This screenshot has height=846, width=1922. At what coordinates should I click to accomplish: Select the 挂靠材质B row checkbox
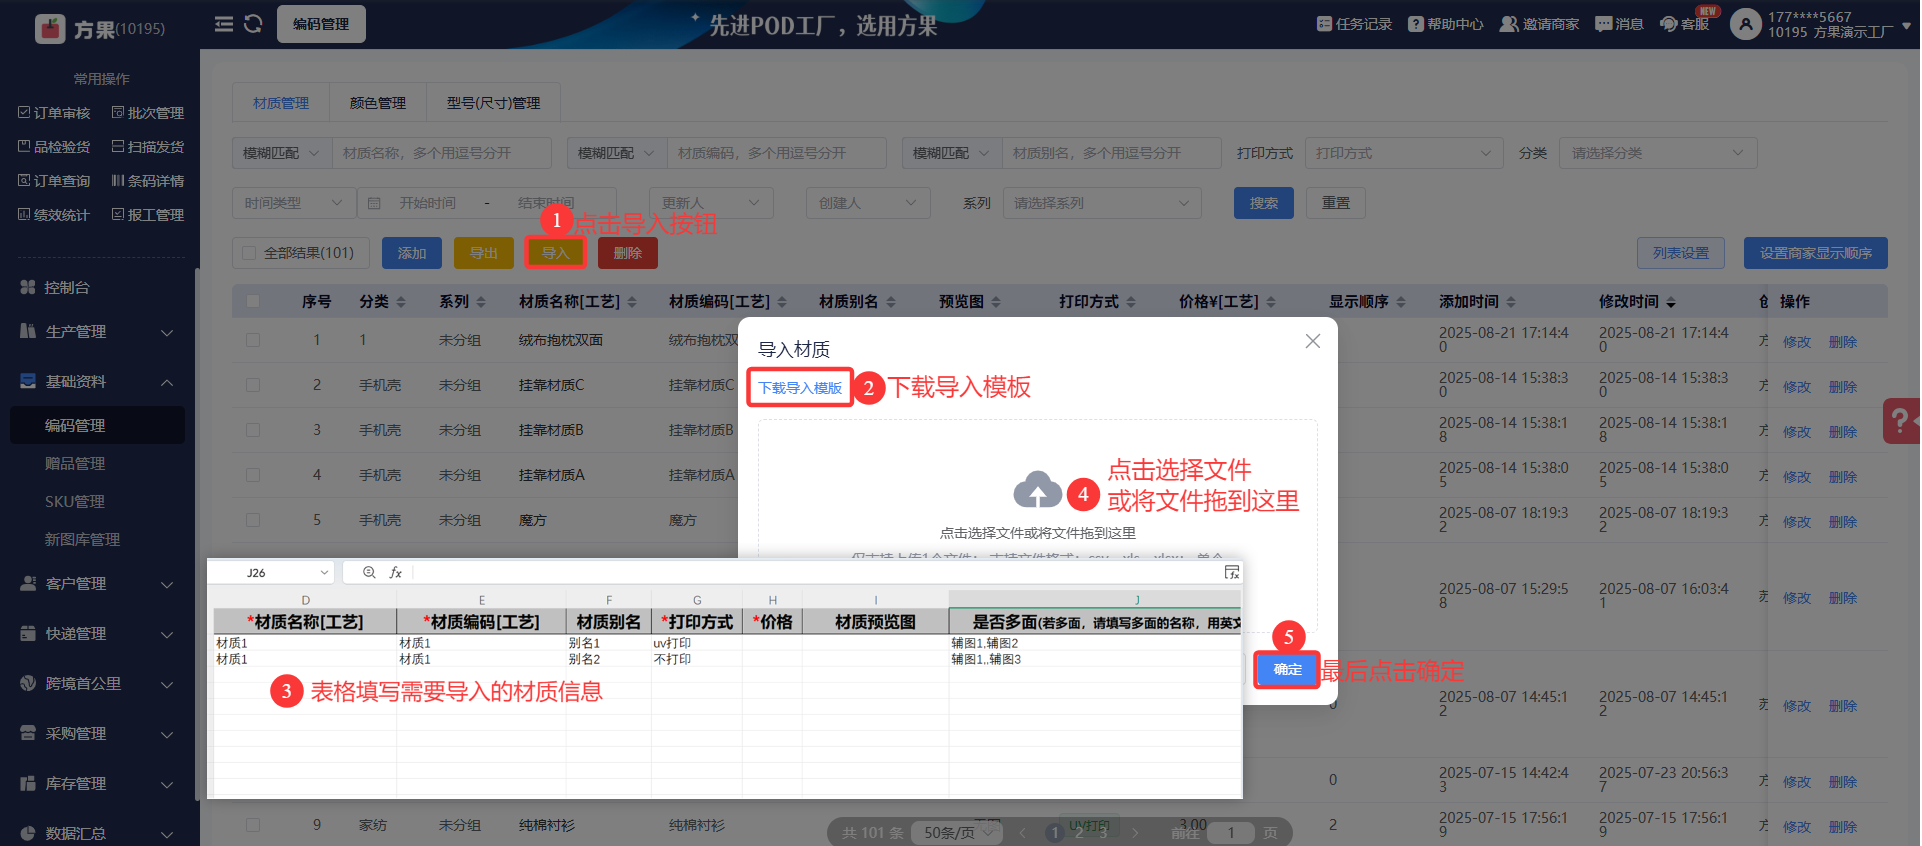[253, 430]
